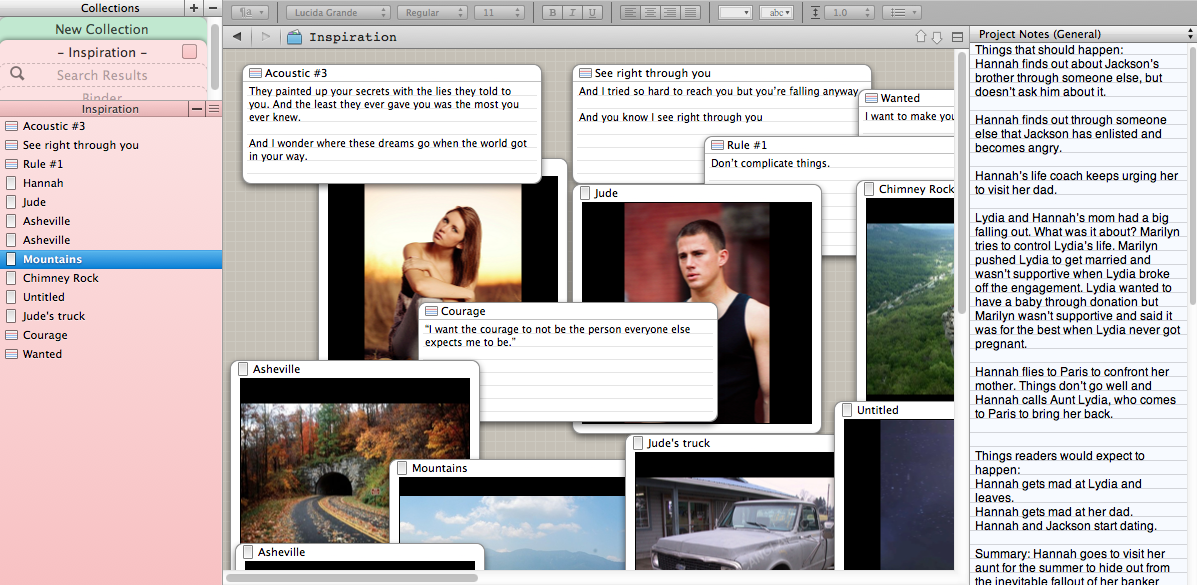Toggle underline text formatting
This screenshot has width=1197, height=585.
[593, 13]
